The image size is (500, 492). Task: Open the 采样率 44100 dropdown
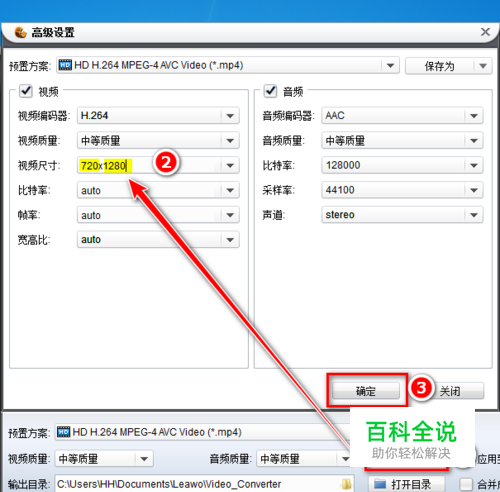[x=402, y=190]
